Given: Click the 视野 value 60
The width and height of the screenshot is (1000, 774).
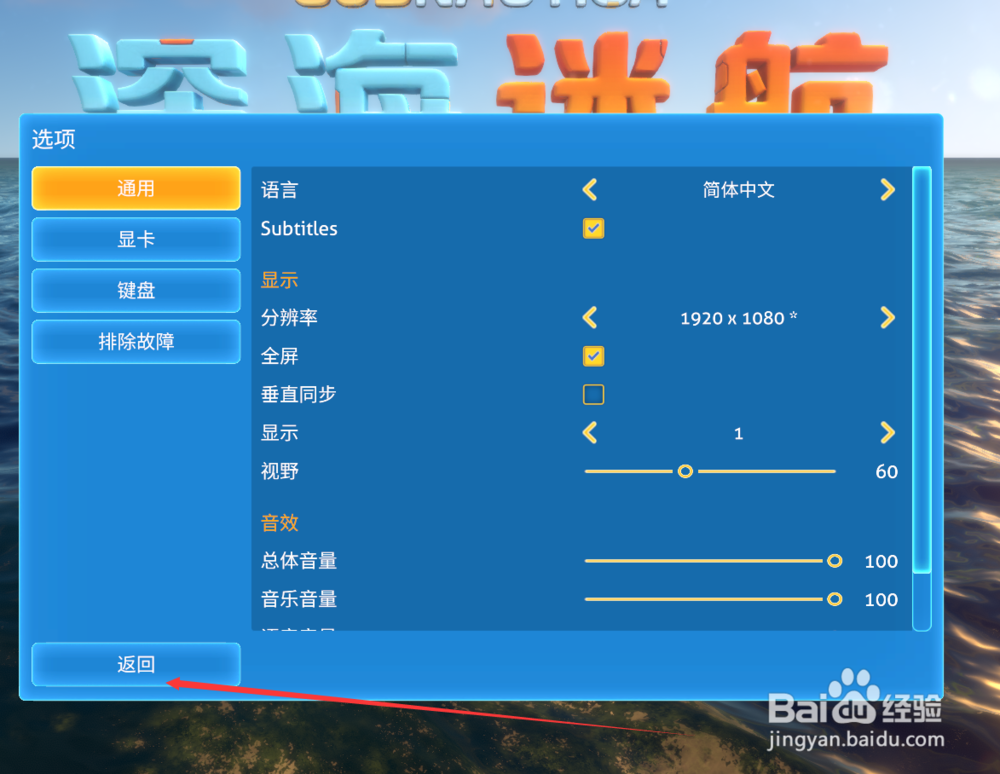Looking at the screenshot, I should (886, 472).
